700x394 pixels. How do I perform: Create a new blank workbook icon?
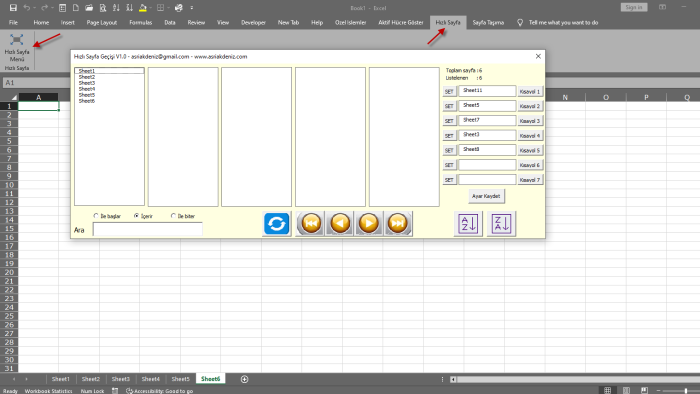tap(76, 8)
